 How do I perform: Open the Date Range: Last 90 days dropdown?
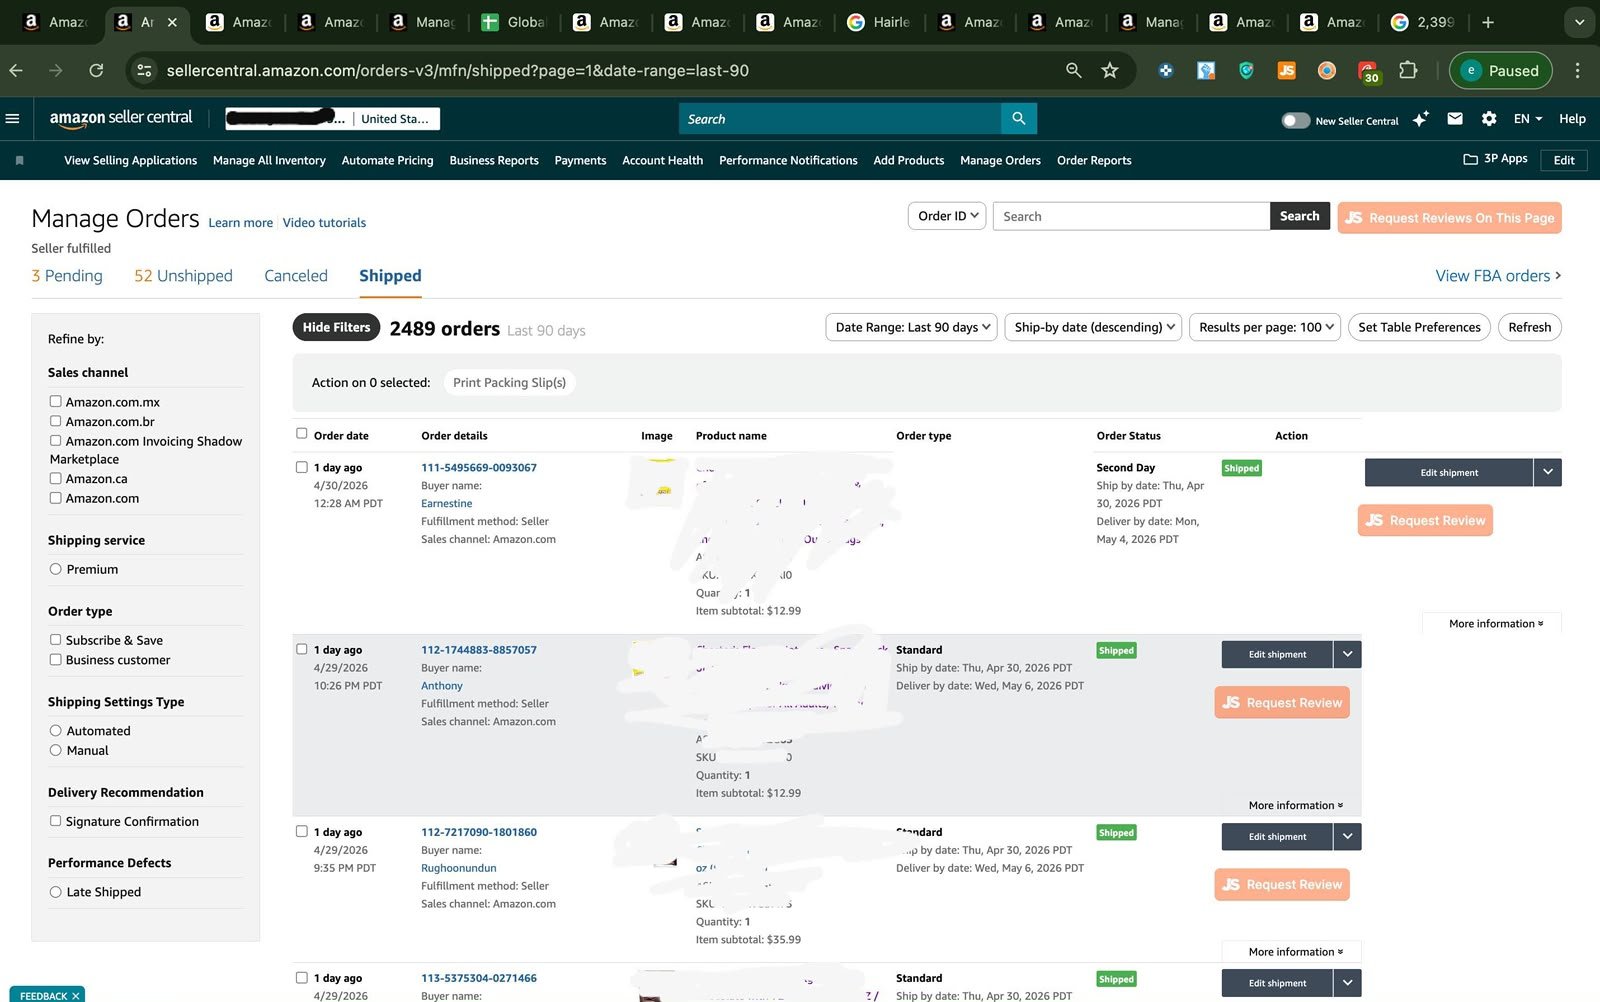(x=911, y=327)
